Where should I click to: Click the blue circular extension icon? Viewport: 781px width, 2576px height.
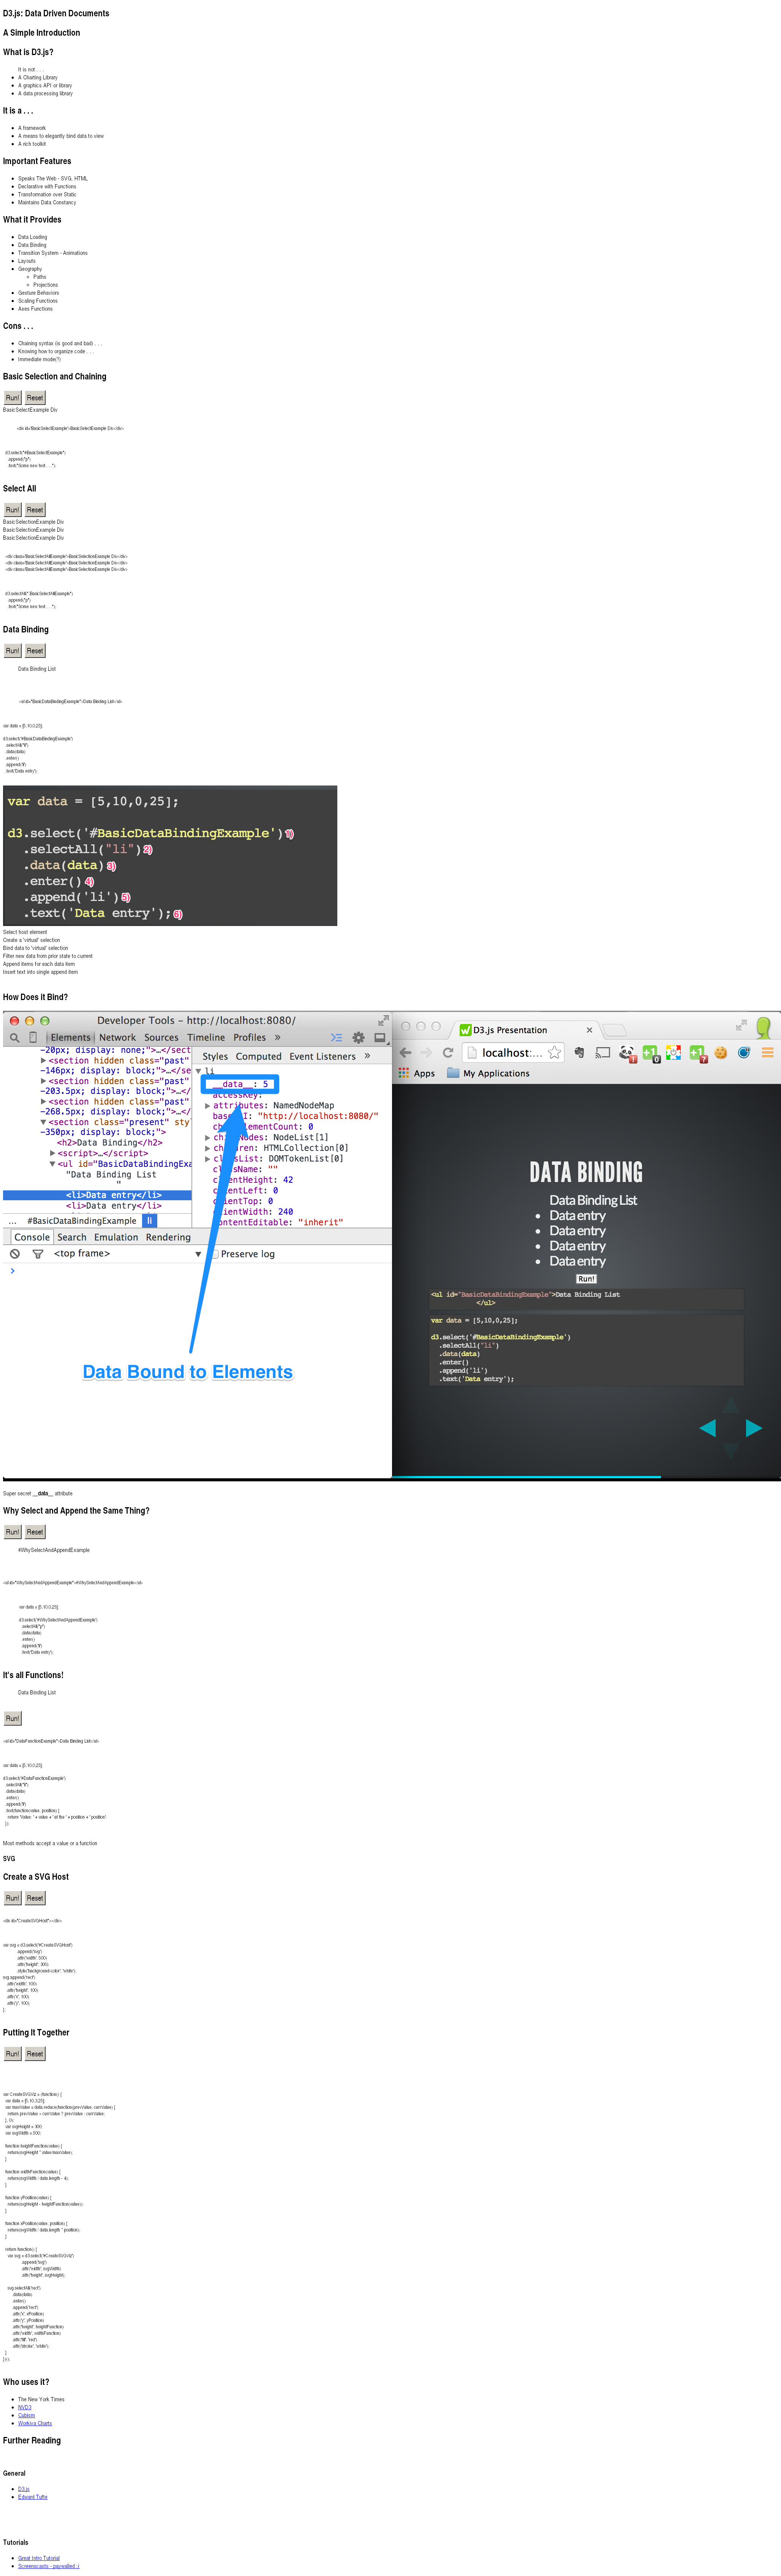(744, 1052)
